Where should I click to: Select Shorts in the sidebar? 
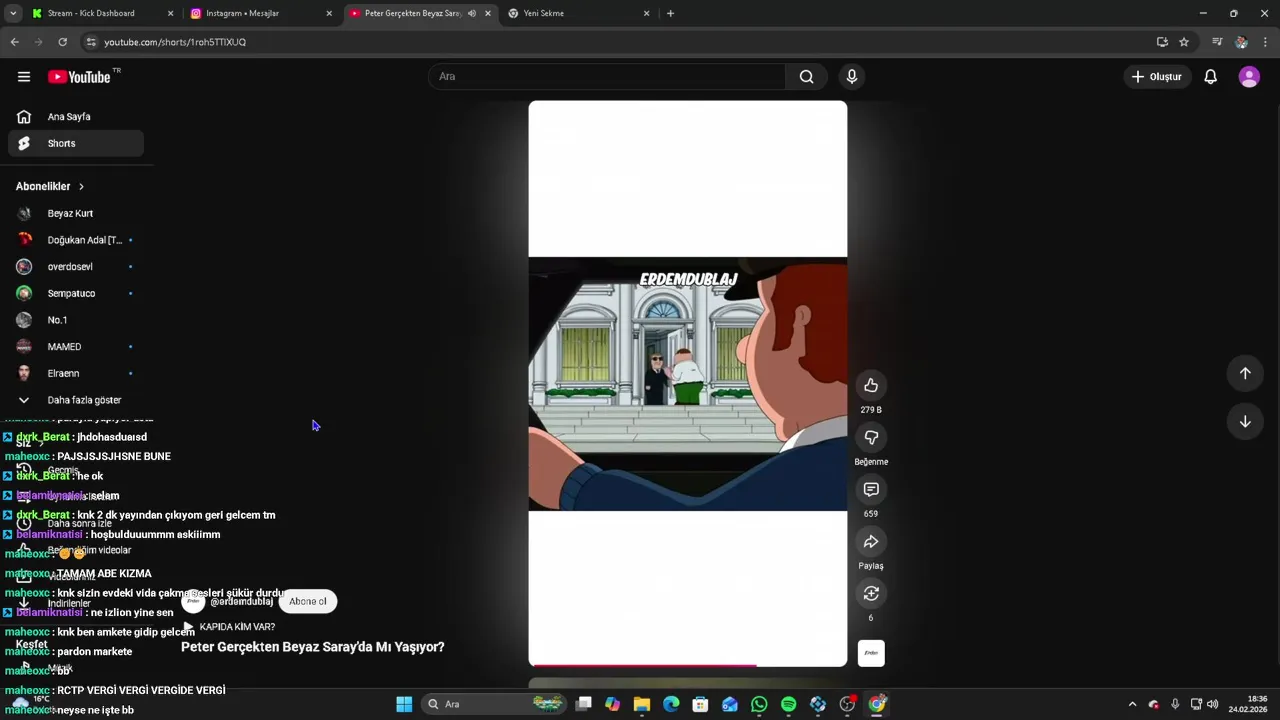[x=76, y=143]
